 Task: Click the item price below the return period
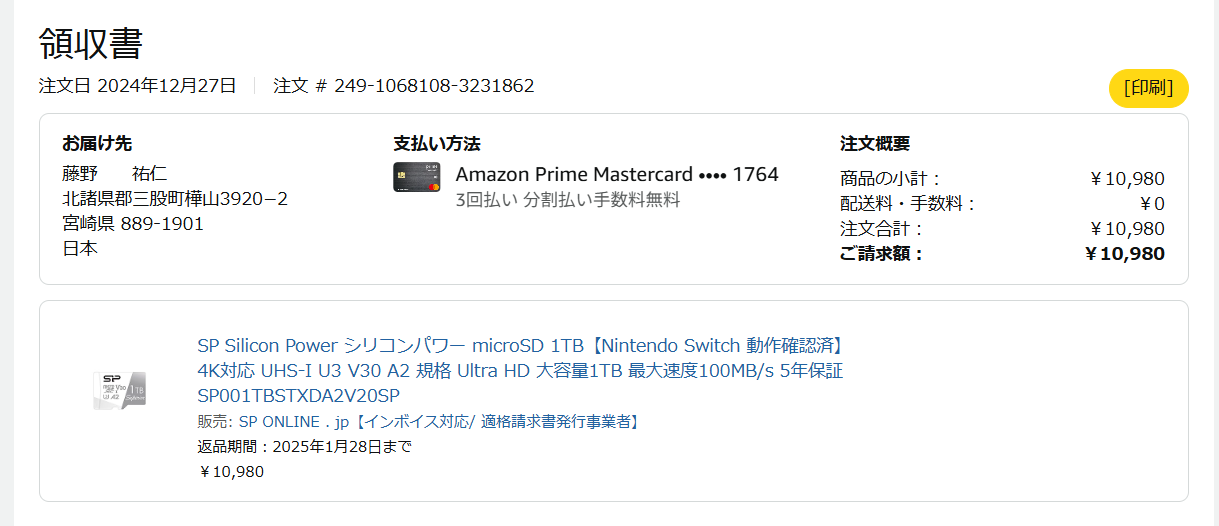click(x=231, y=472)
